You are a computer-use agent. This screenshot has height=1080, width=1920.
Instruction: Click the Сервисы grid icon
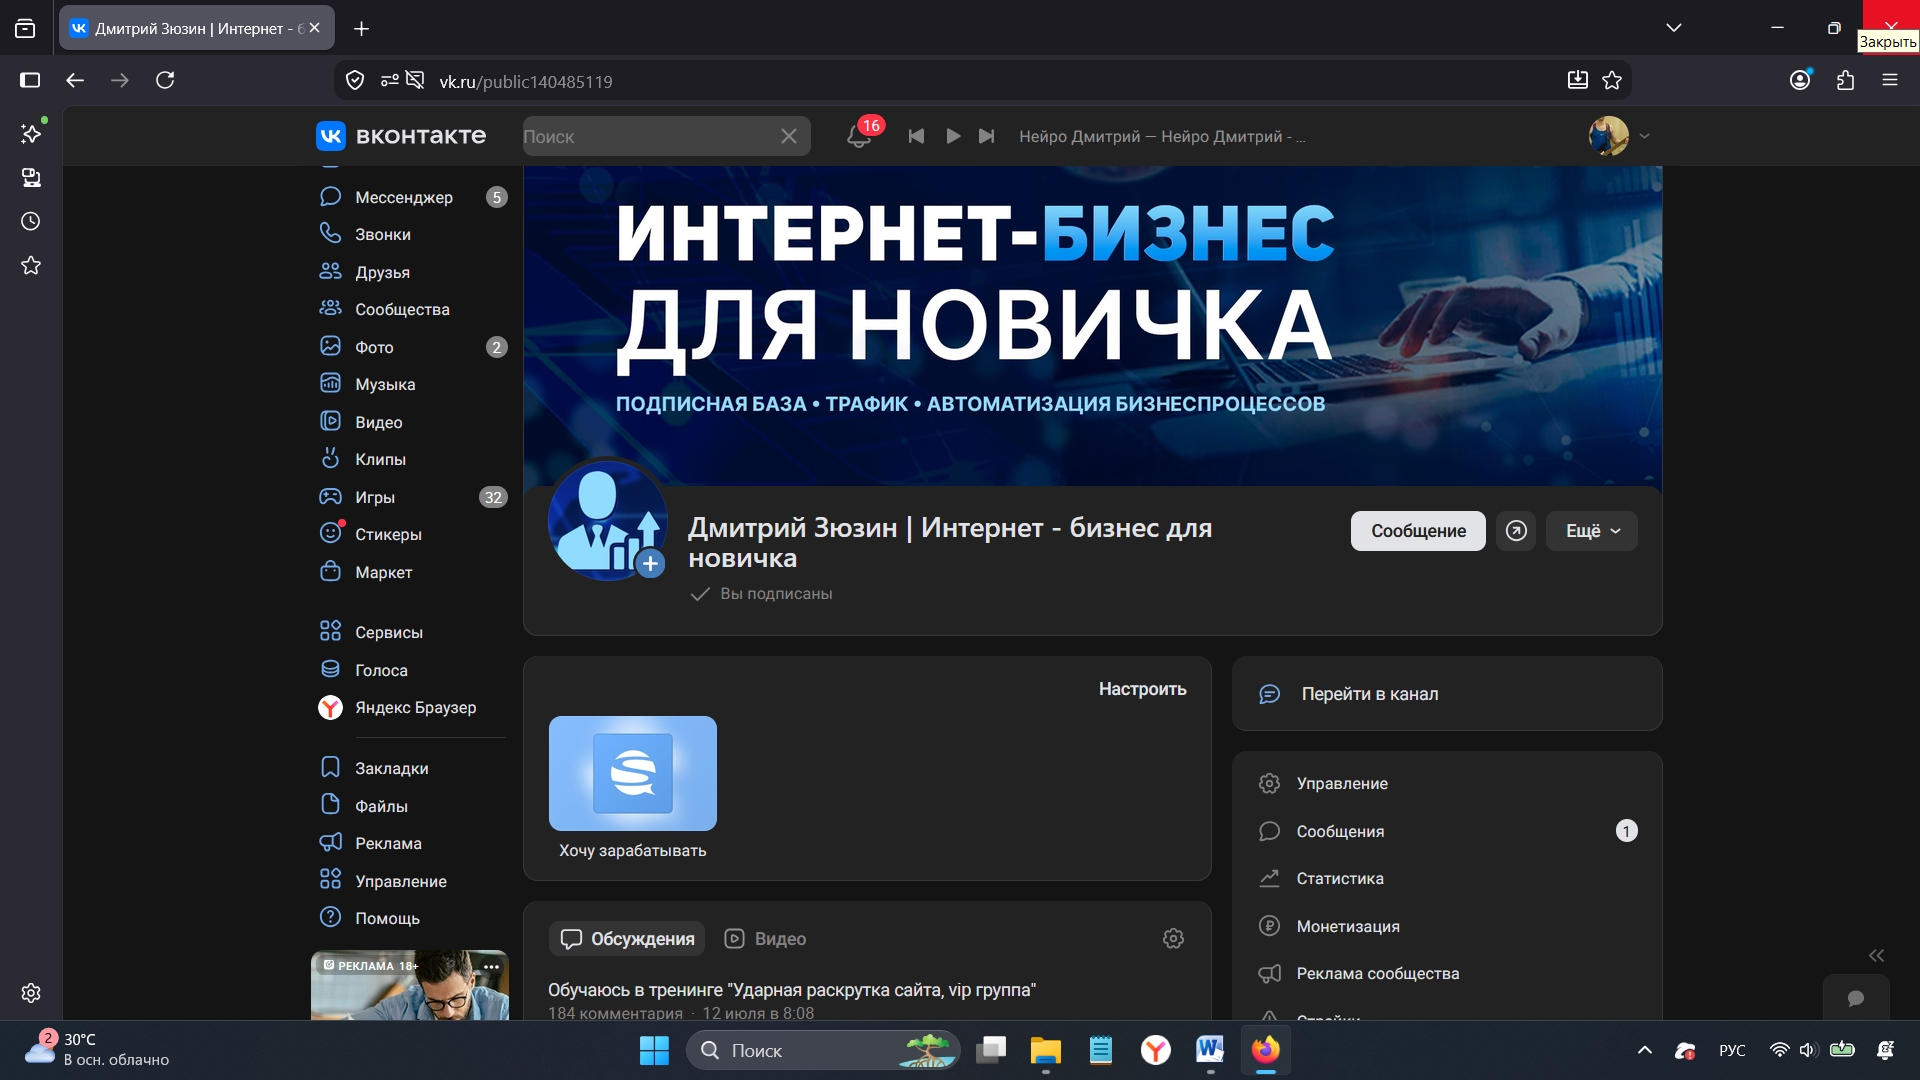pyautogui.click(x=330, y=631)
